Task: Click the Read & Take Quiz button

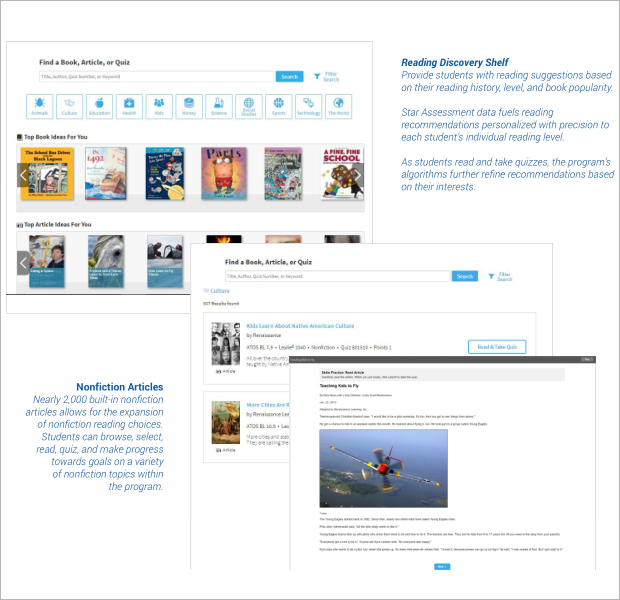Action: [497, 347]
